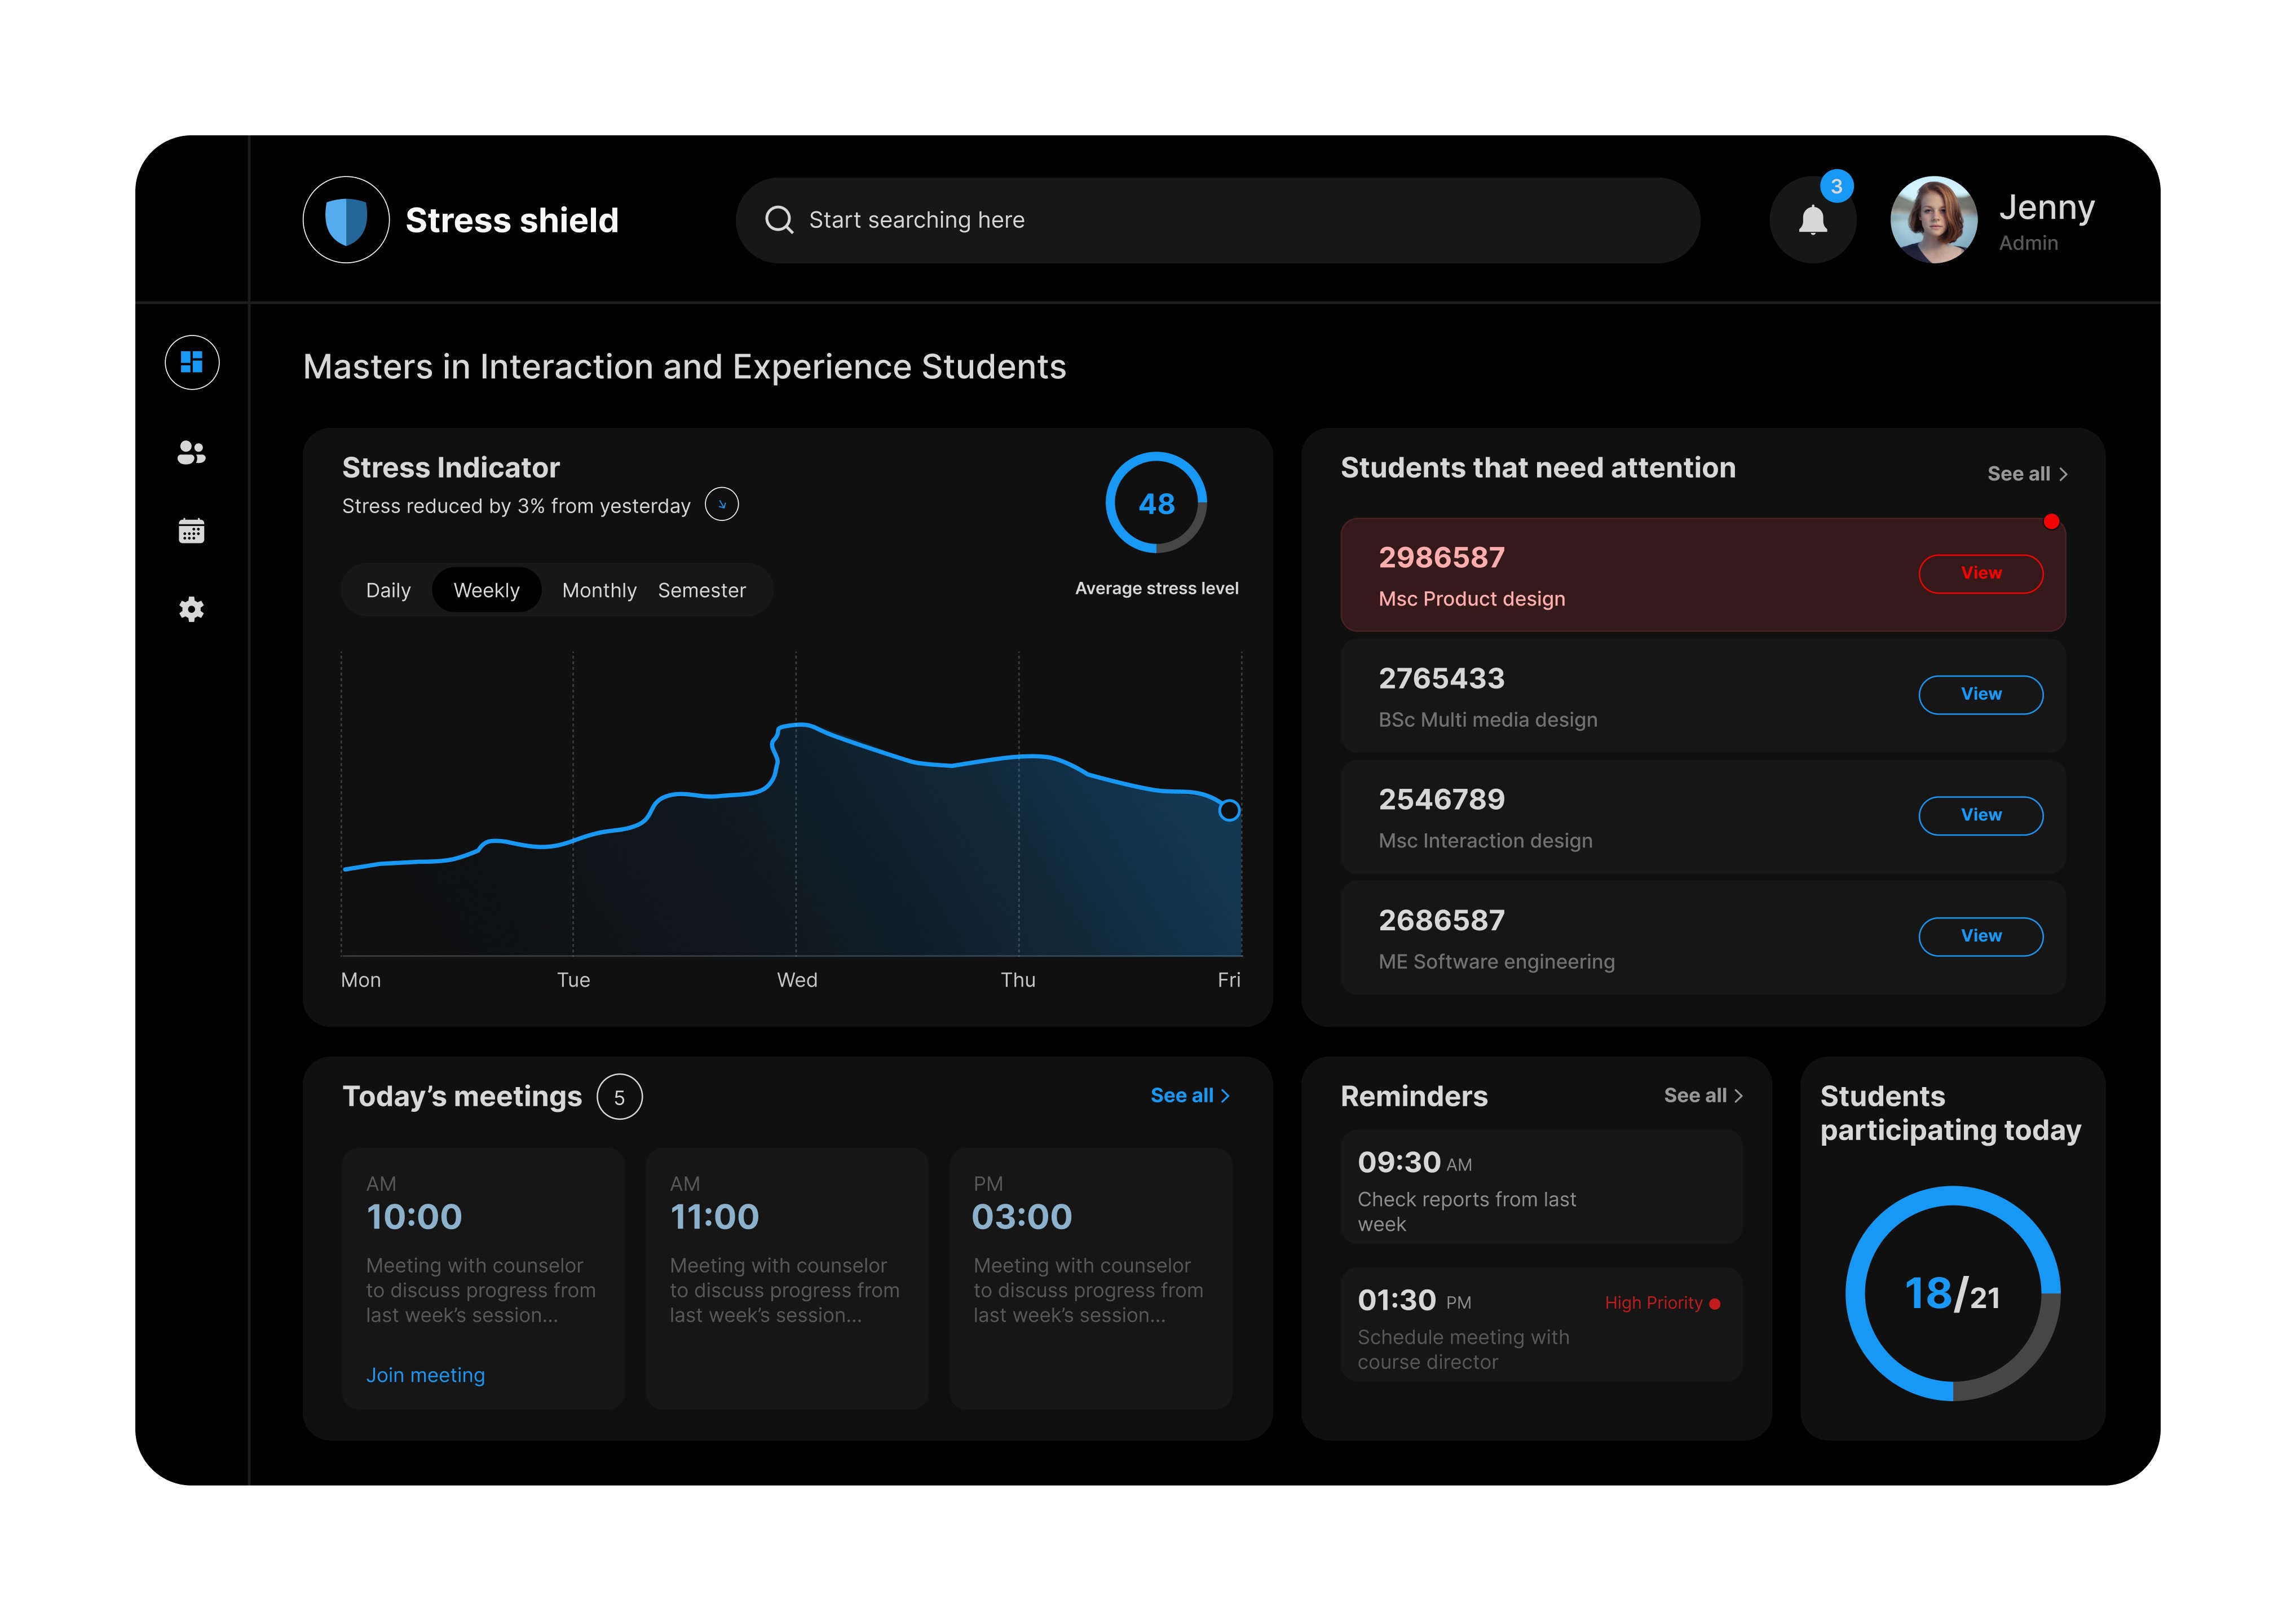Select the Daily time range
The image size is (2296, 1621).
pos(388,590)
